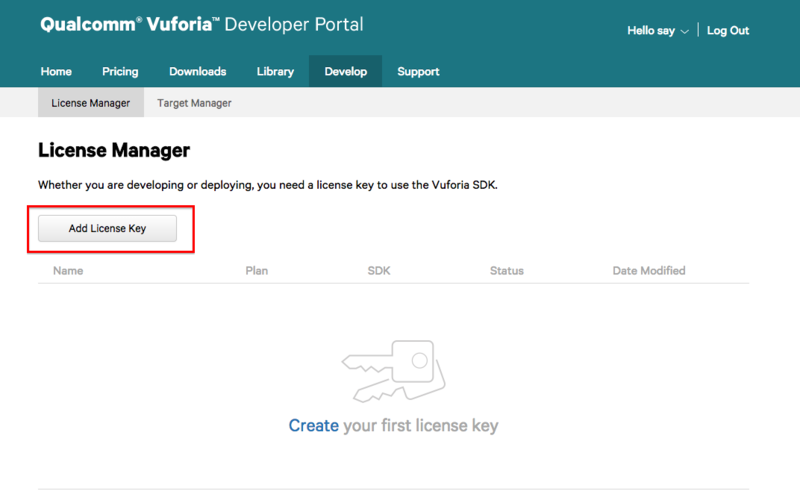The width and height of the screenshot is (800, 491).
Task: Open the Support page
Action: pyautogui.click(x=418, y=71)
